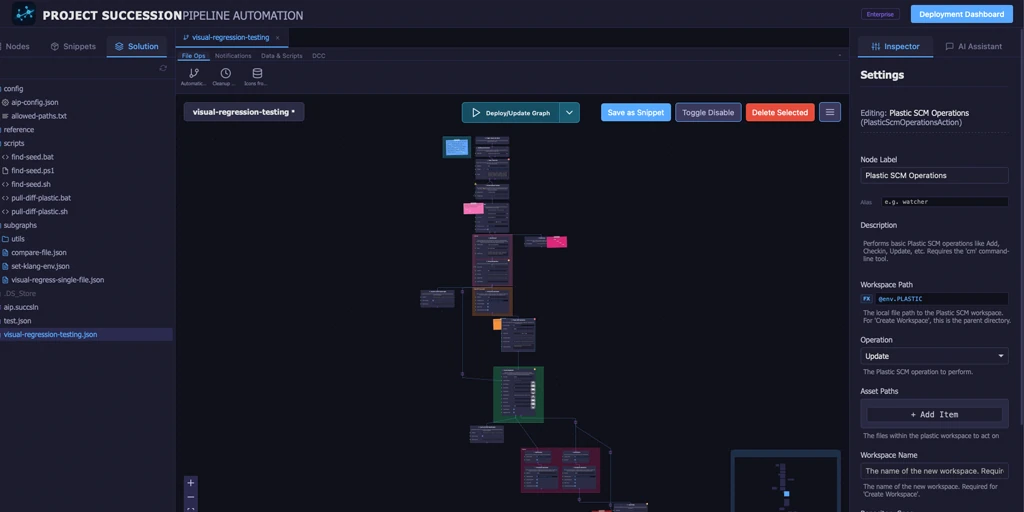Select the .DS_Store file
The width and height of the screenshot is (1024, 512).
tap(20, 294)
